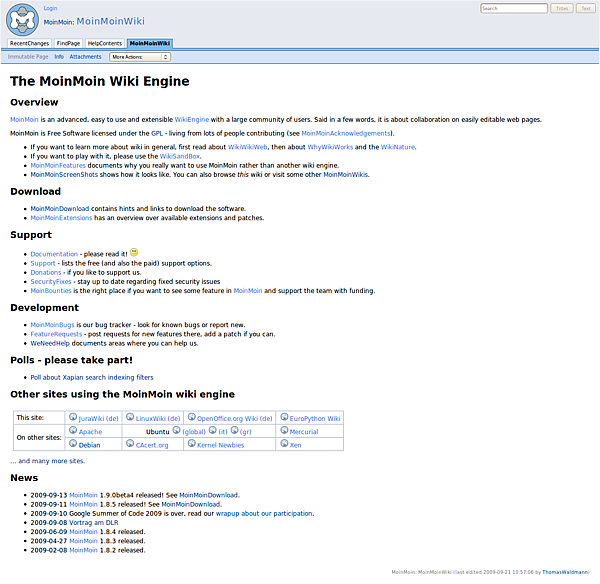Viewport: 600px width, 584px height.
Task: Click the globe icon beside Xen
Action: click(x=283, y=444)
